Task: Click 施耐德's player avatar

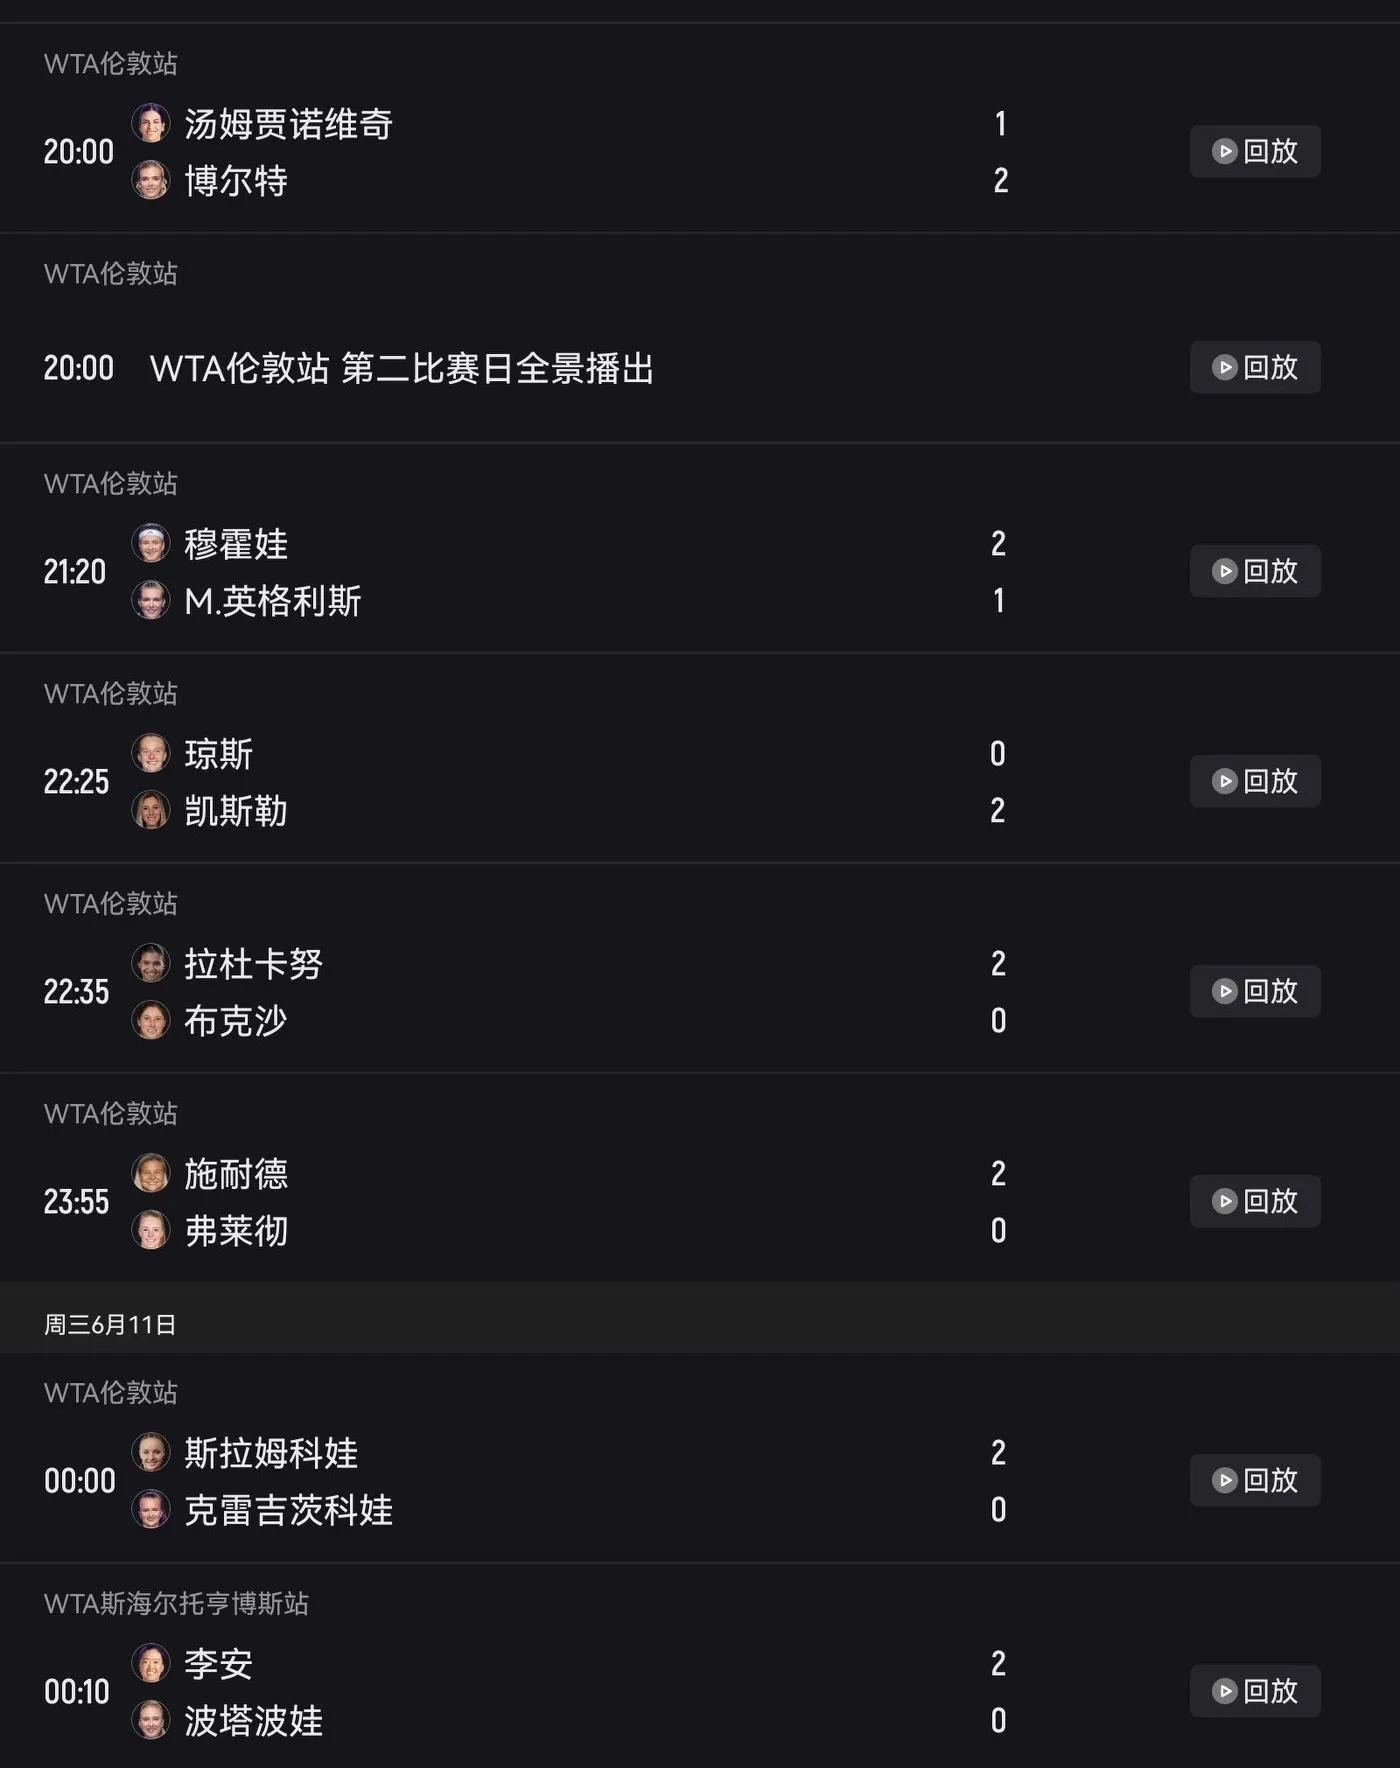Action: coord(151,1173)
